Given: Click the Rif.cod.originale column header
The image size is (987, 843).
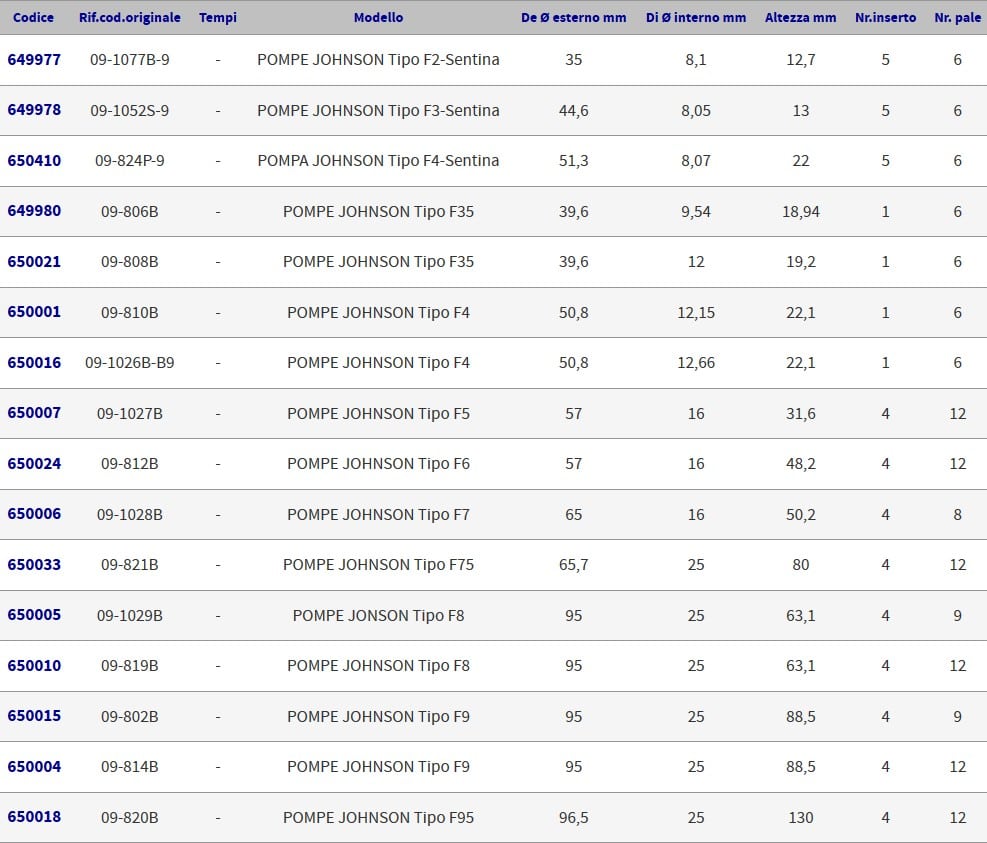Looking at the screenshot, I should tap(130, 18).
